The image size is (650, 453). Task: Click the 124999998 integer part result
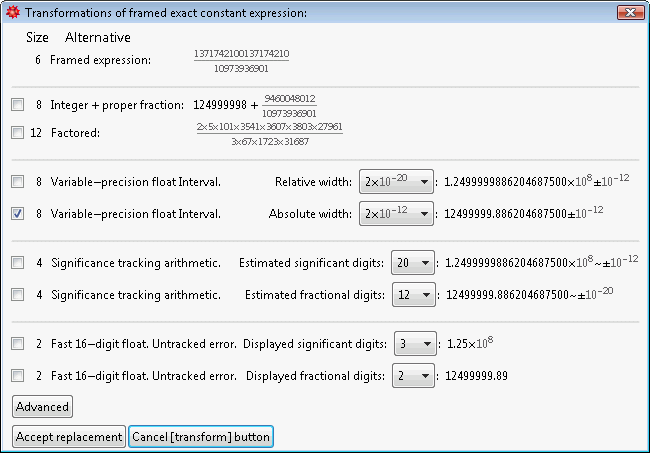click(220, 105)
